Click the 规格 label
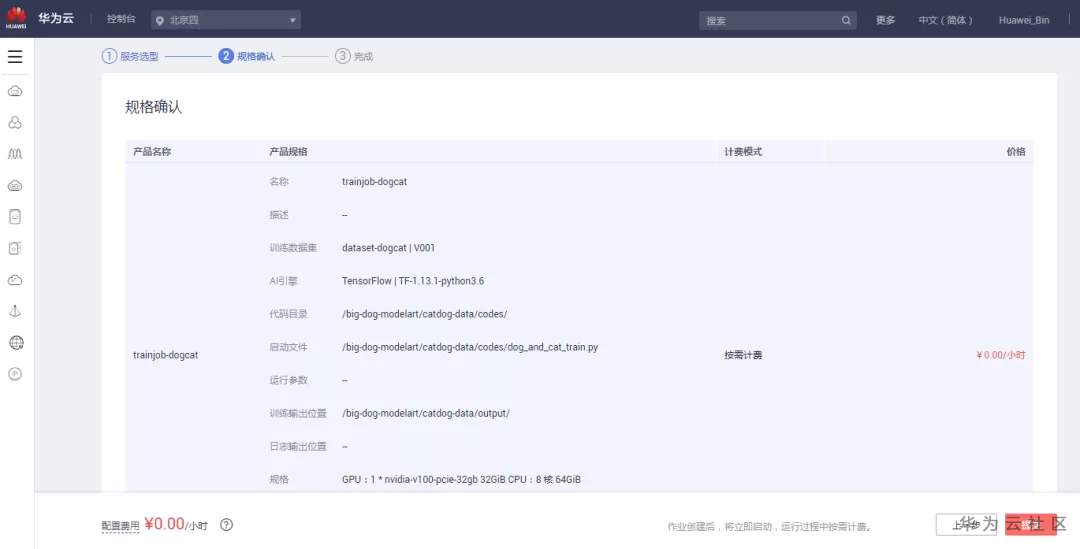The width and height of the screenshot is (1080, 549). [279, 479]
